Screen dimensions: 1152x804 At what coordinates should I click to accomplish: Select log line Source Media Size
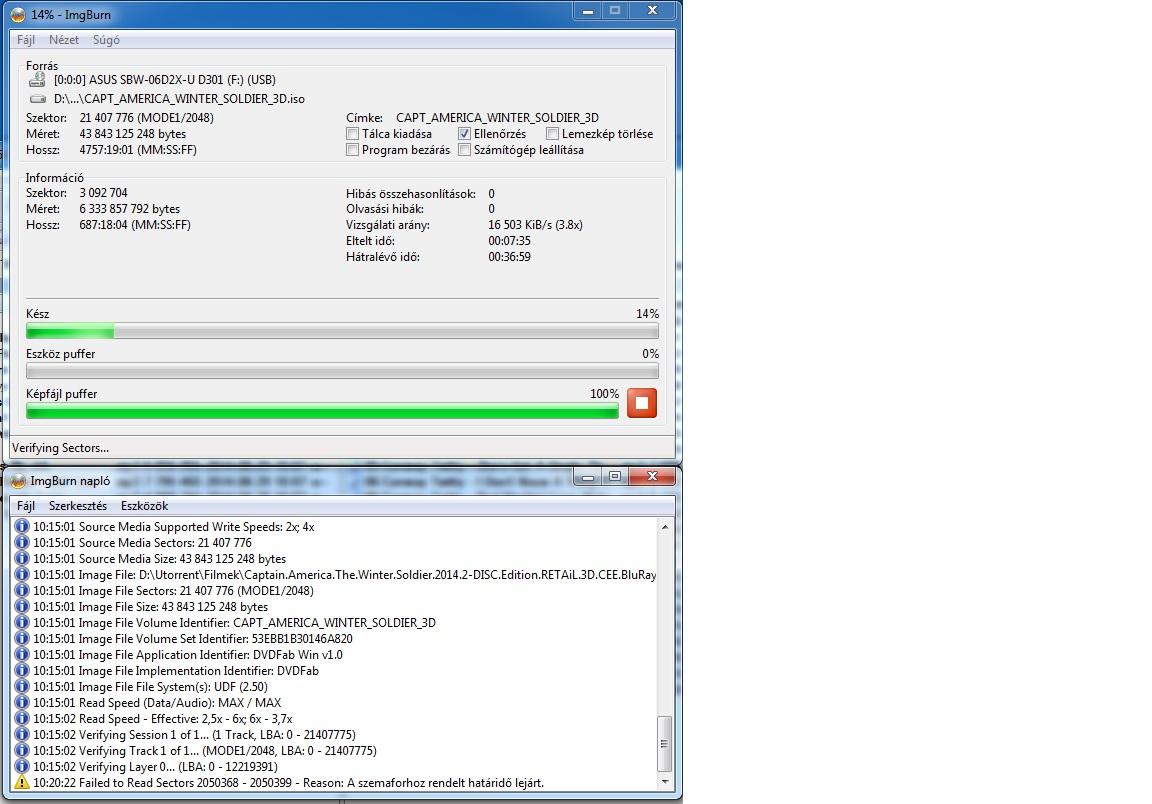pyautogui.click(x=159, y=559)
